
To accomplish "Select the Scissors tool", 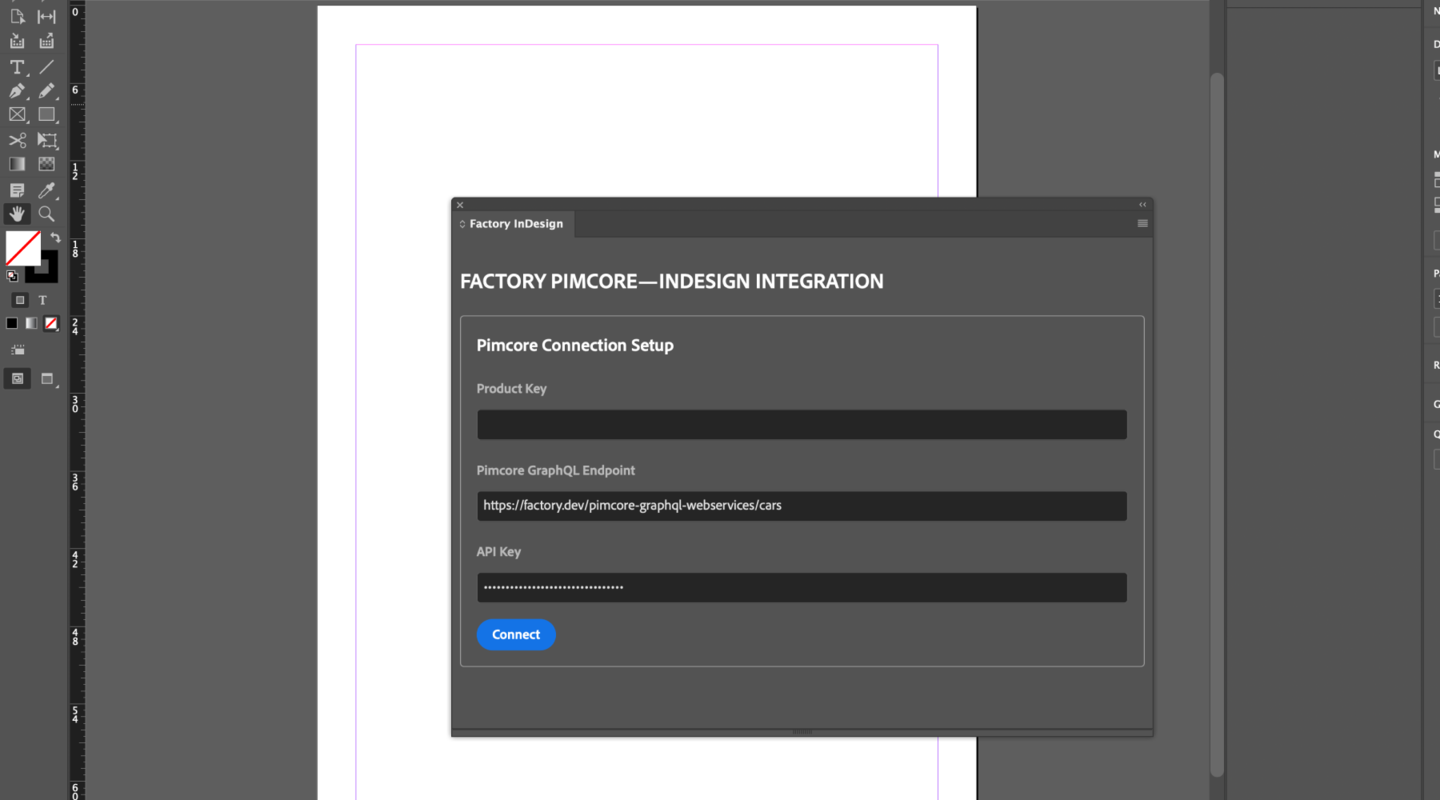I will (17, 140).
